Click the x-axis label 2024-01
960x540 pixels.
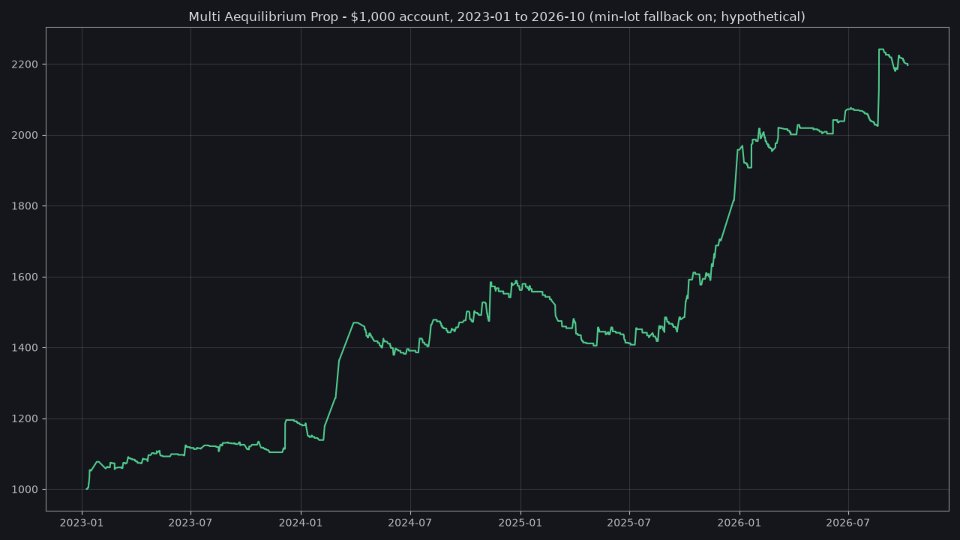(x=301, y=523)
